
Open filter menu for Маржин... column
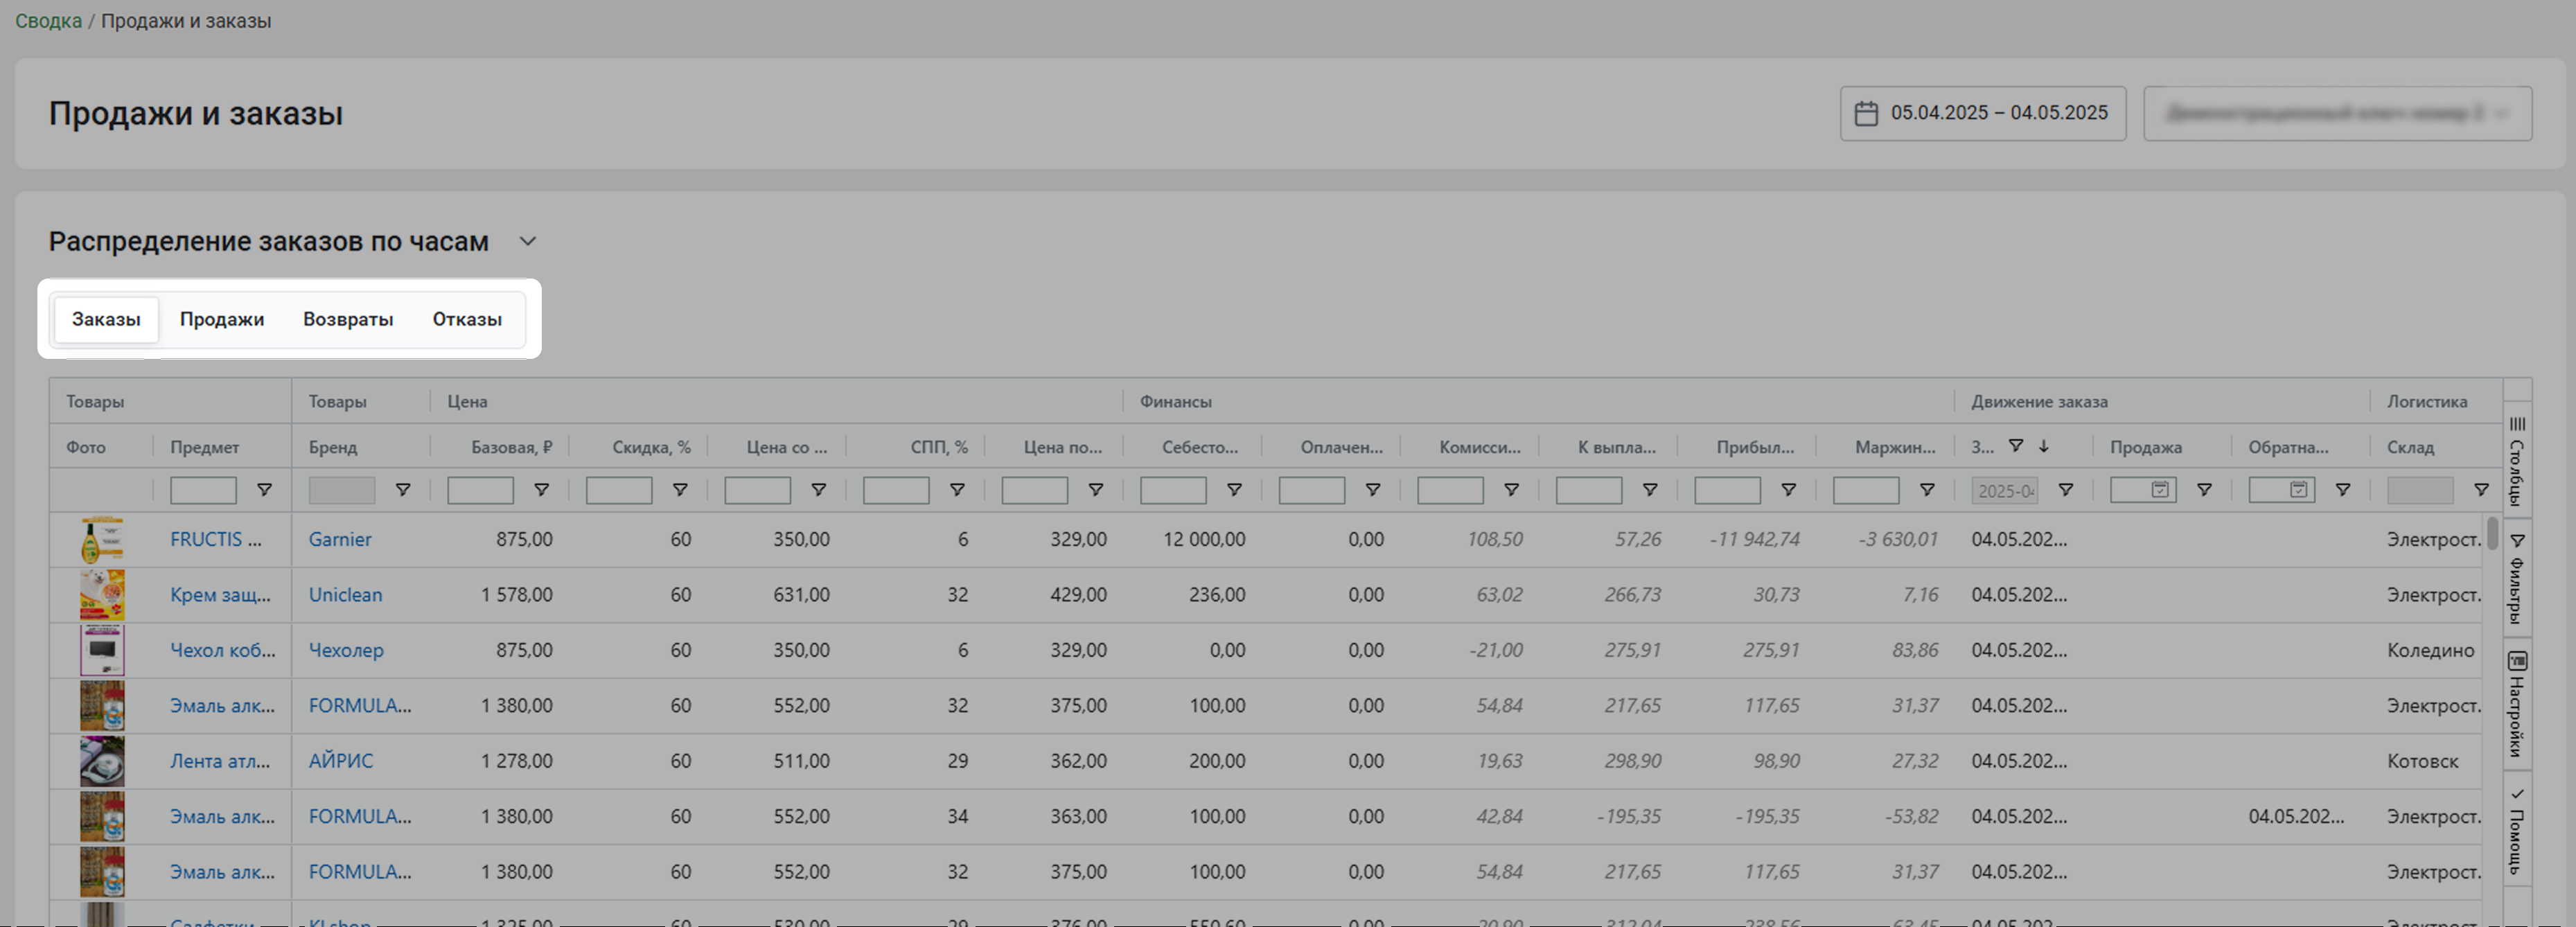coord(1927,490)
